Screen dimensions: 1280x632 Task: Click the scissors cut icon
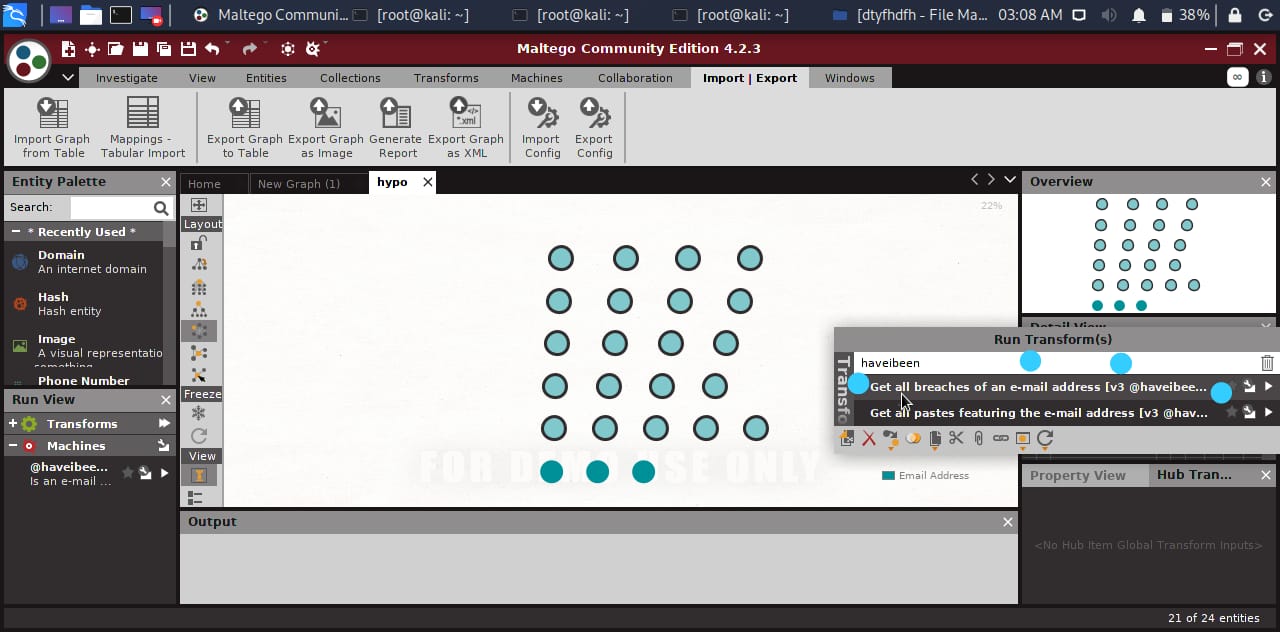[956, 438]
